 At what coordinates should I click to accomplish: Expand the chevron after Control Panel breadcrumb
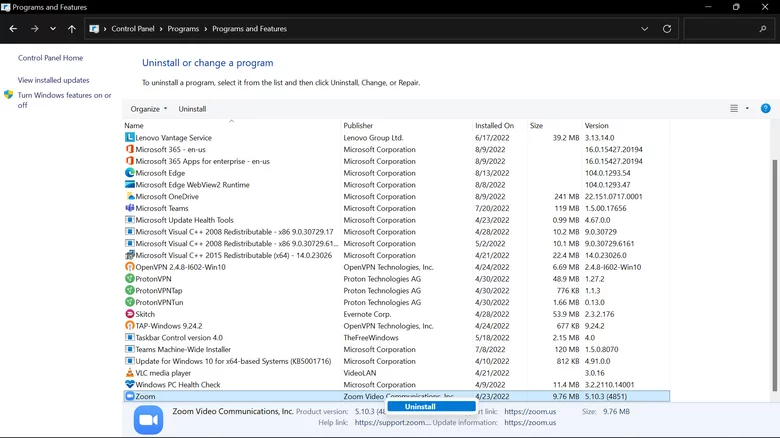(x=161, y=29)
